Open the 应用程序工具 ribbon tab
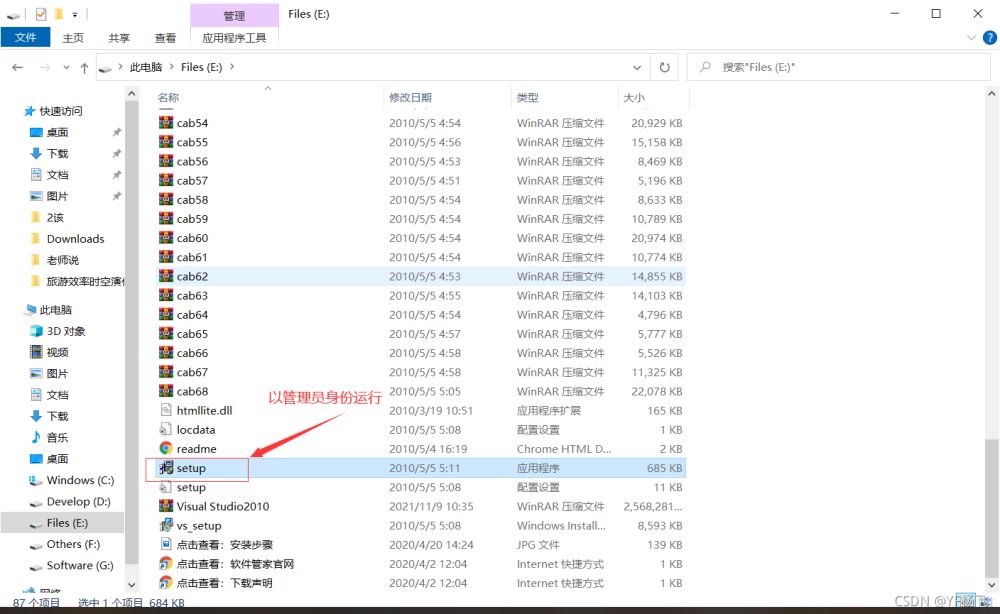Viewport: 1000px width, 614px height. [234, 38]
